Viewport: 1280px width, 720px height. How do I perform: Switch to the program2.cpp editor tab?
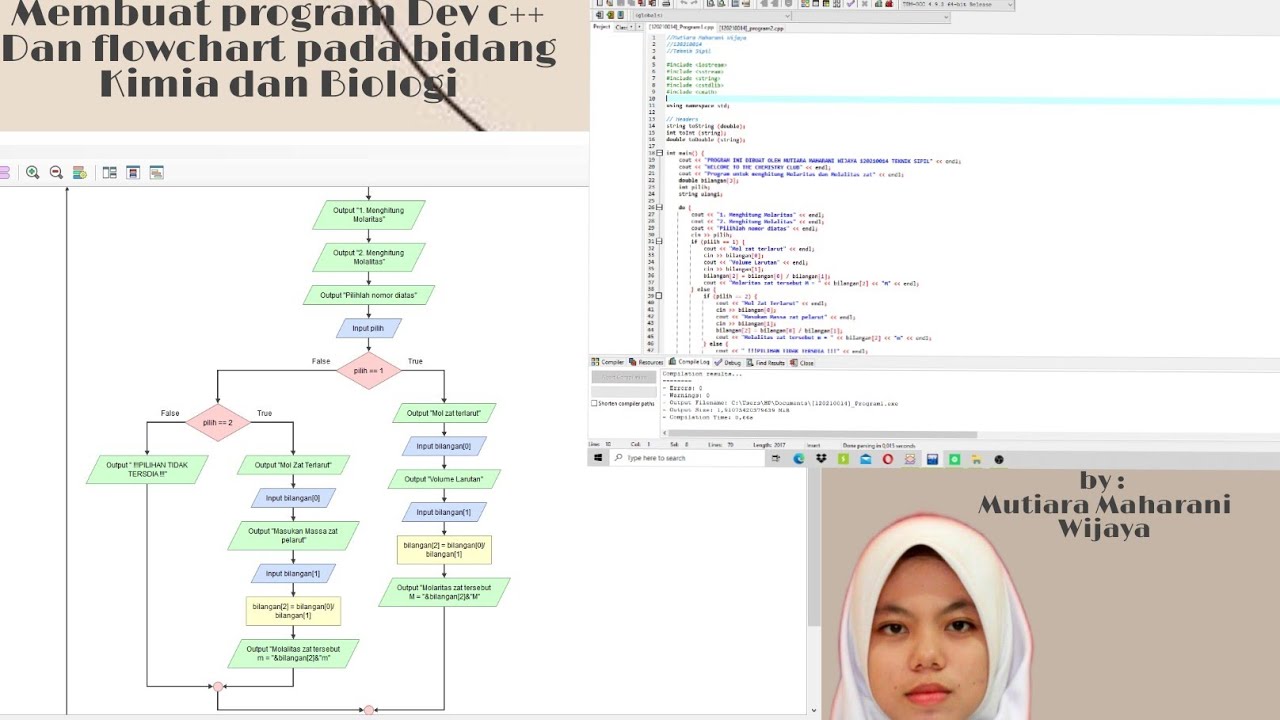click(x=751, y=28)
